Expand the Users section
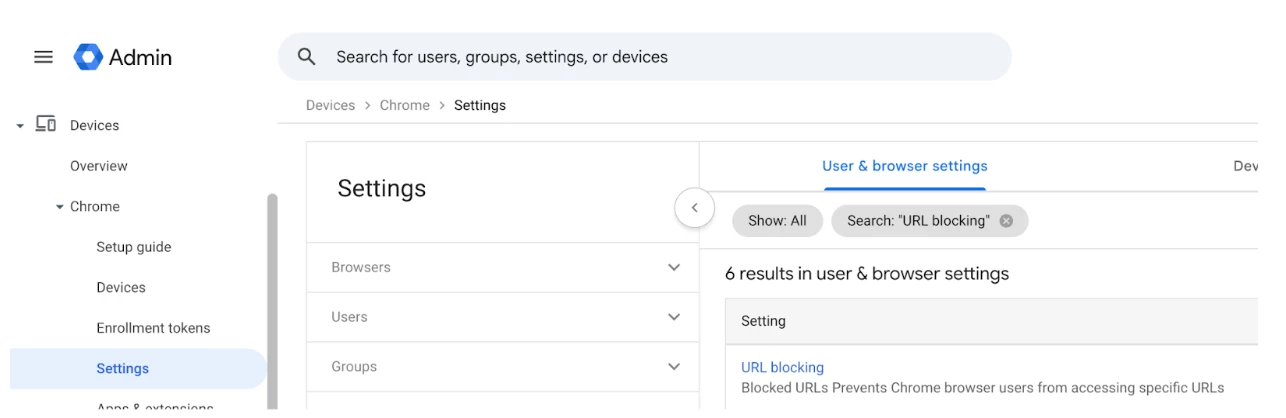The width and height of the screenshot is (1286, 418). point(673,317)
